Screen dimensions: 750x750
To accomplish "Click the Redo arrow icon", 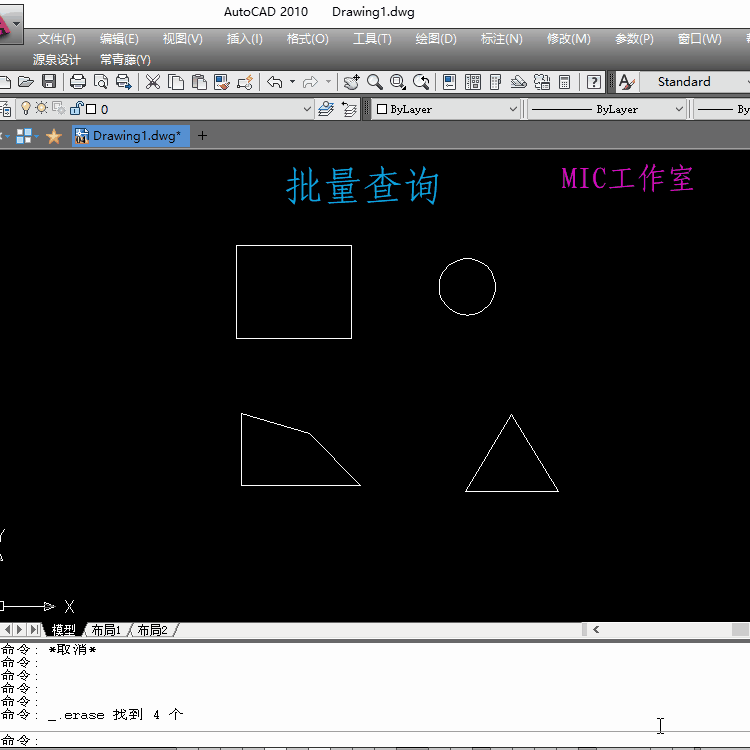I will click(x=310, y=82).
